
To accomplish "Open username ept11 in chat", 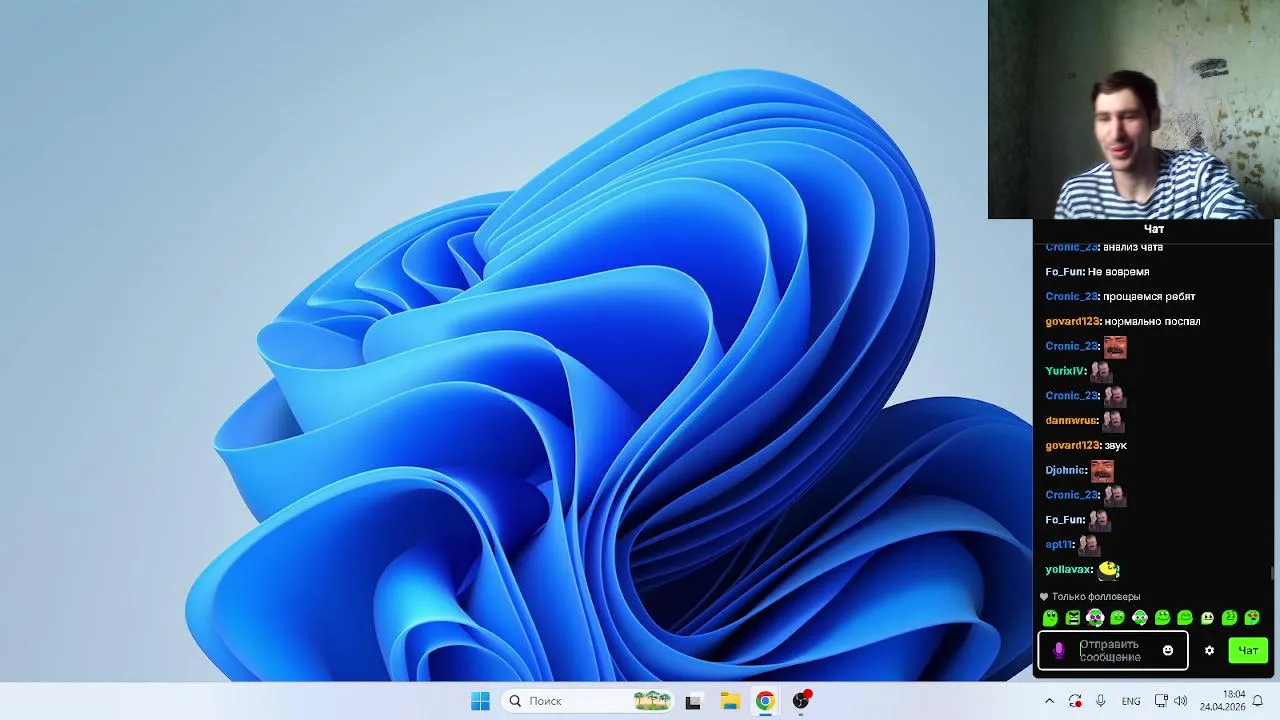I will pyautogui.click(x=1060, y=545).
